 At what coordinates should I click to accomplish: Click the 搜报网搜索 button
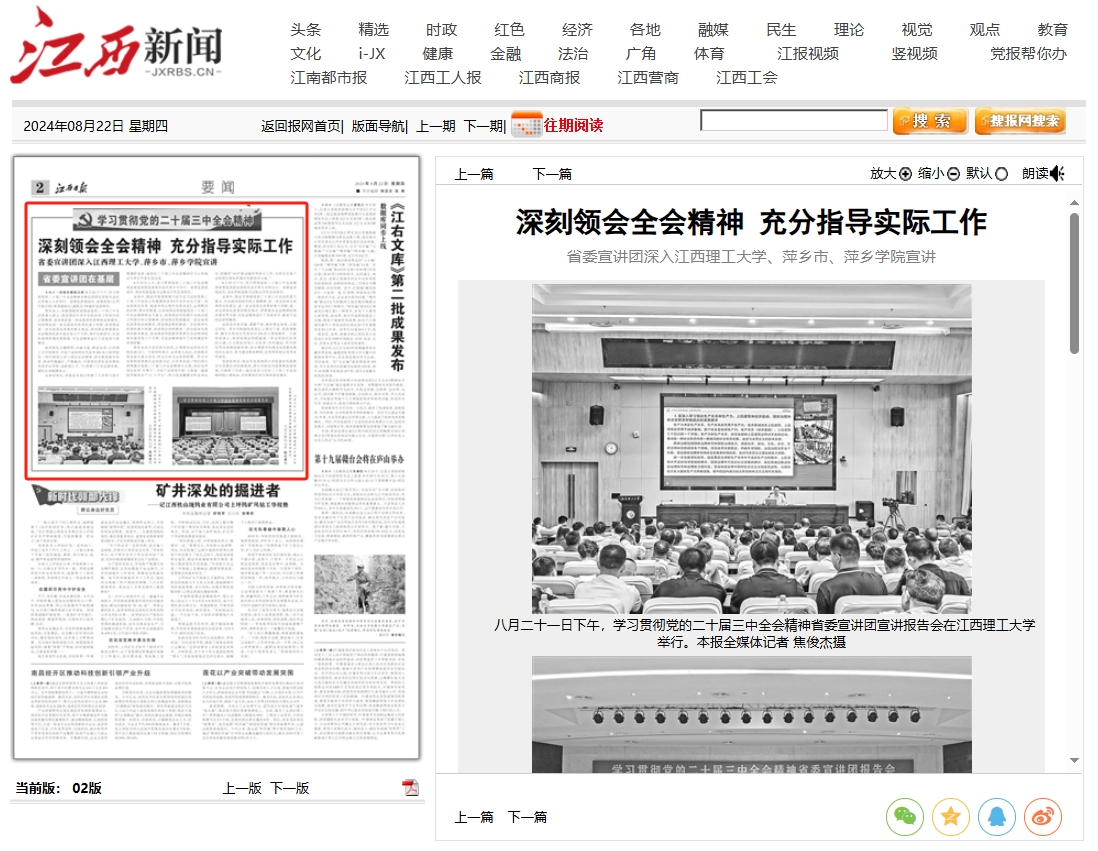pos(1020,121)
